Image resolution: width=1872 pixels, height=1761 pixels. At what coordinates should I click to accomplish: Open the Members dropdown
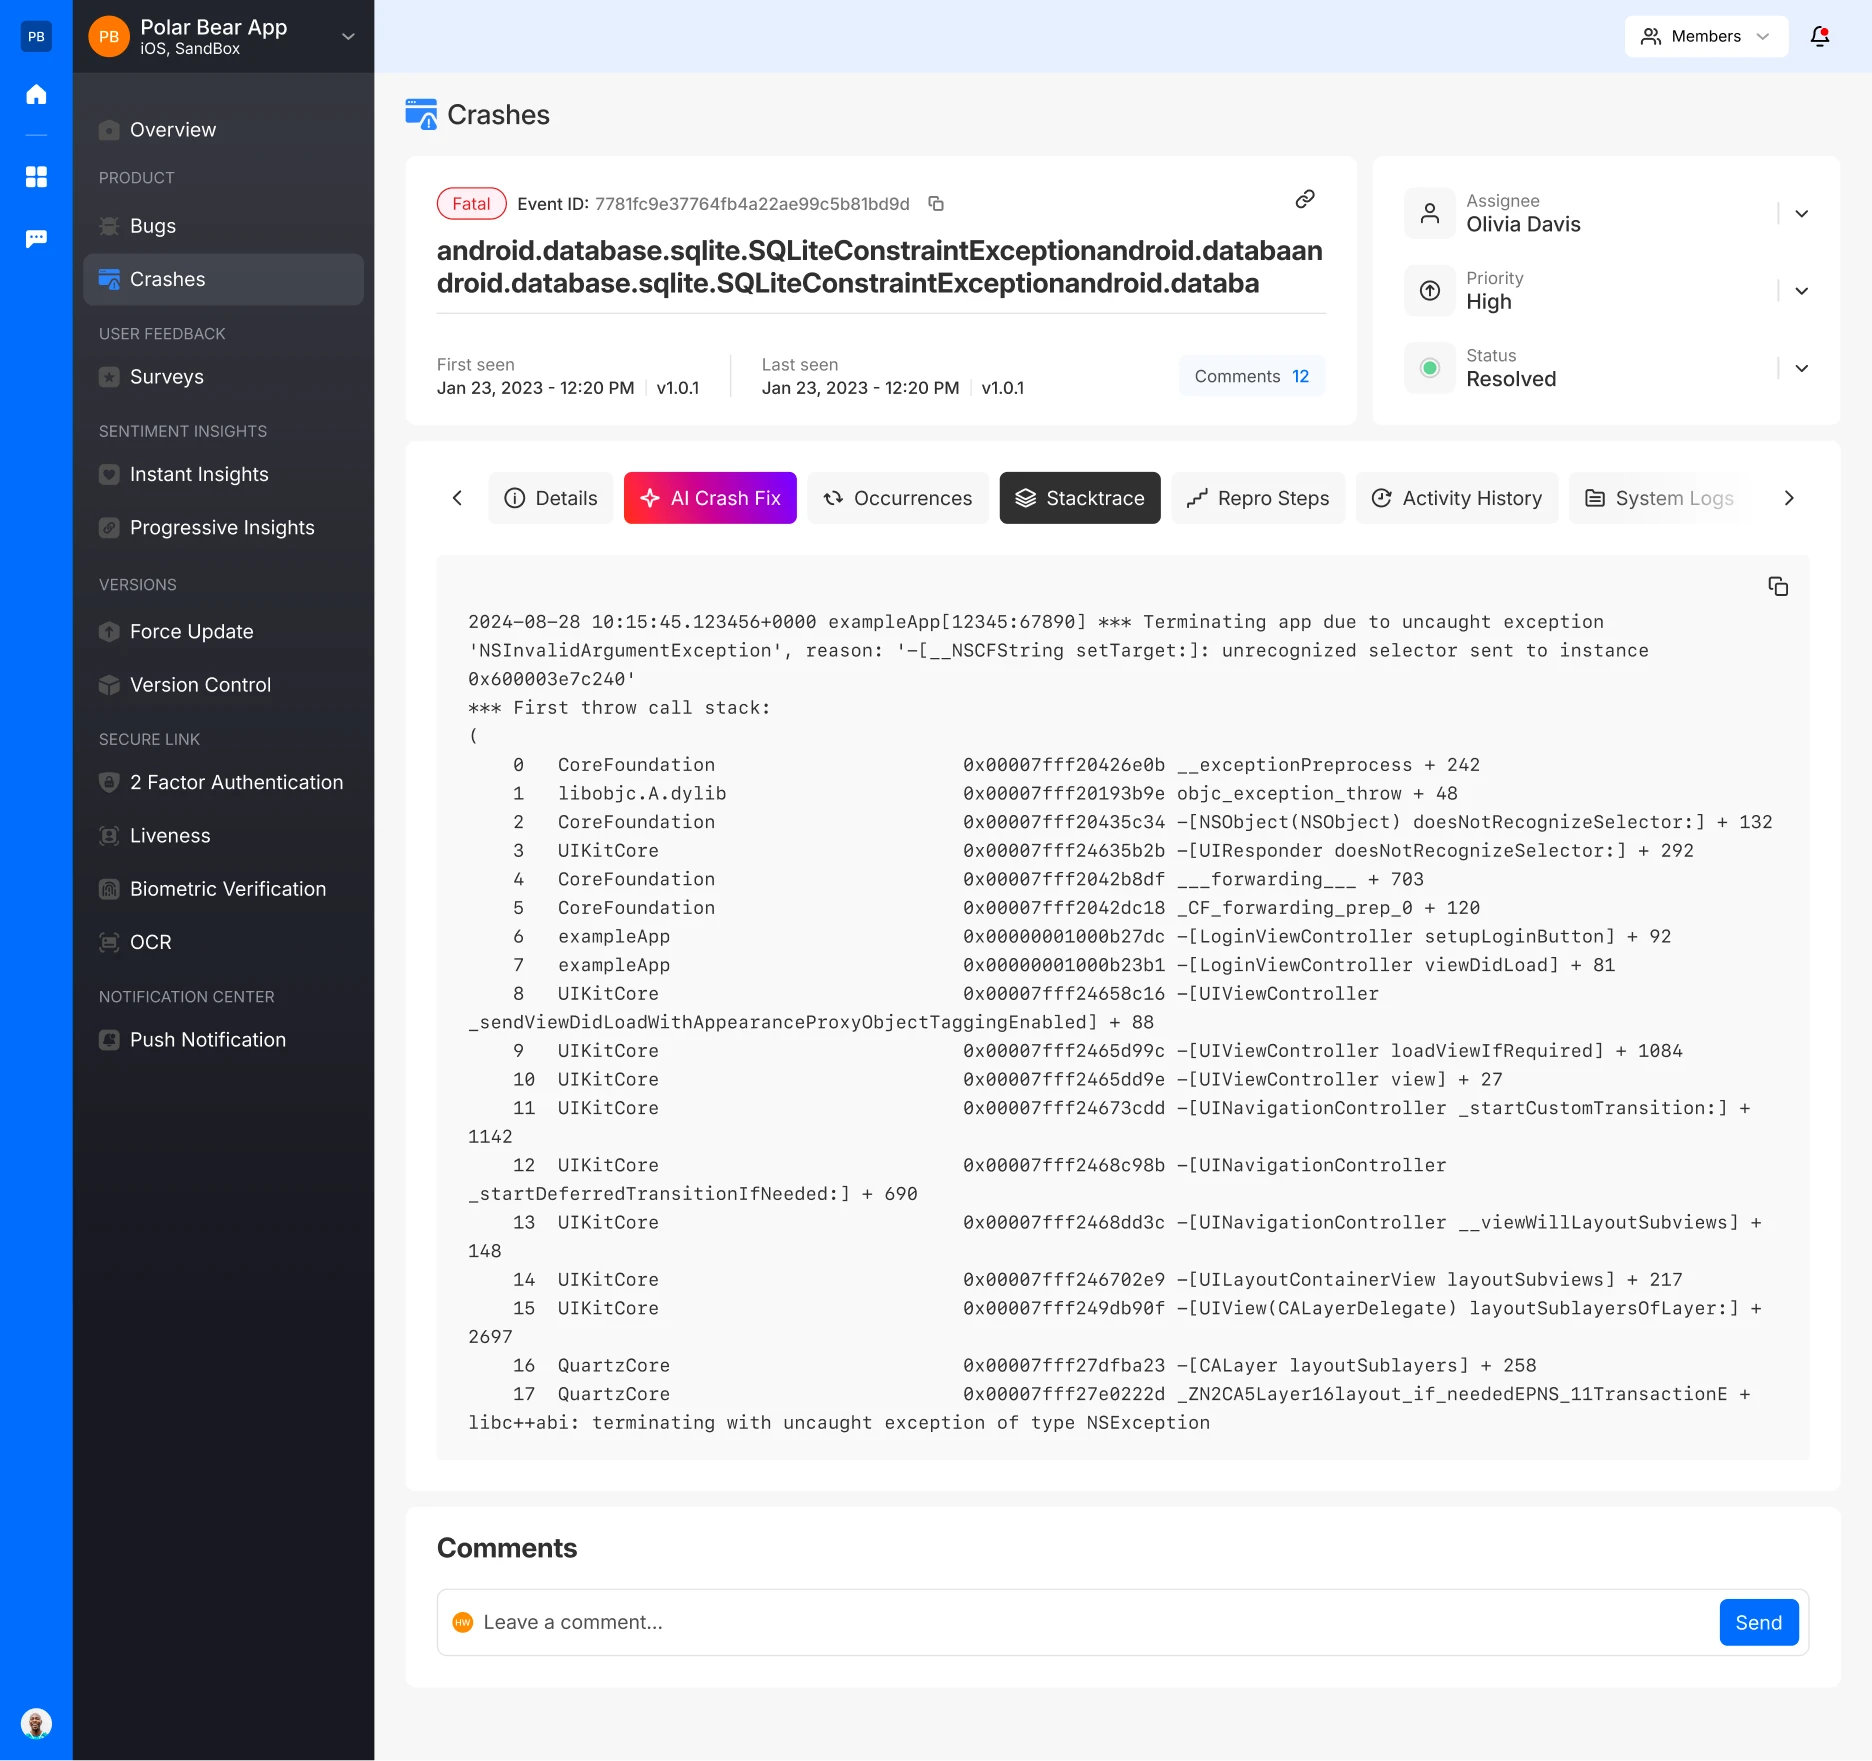[x=1705, y=37]
